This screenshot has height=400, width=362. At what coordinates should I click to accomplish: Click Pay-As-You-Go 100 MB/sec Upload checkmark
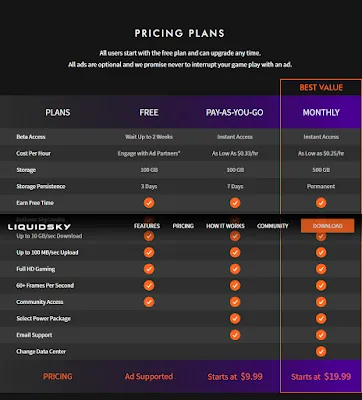point(235,252)
